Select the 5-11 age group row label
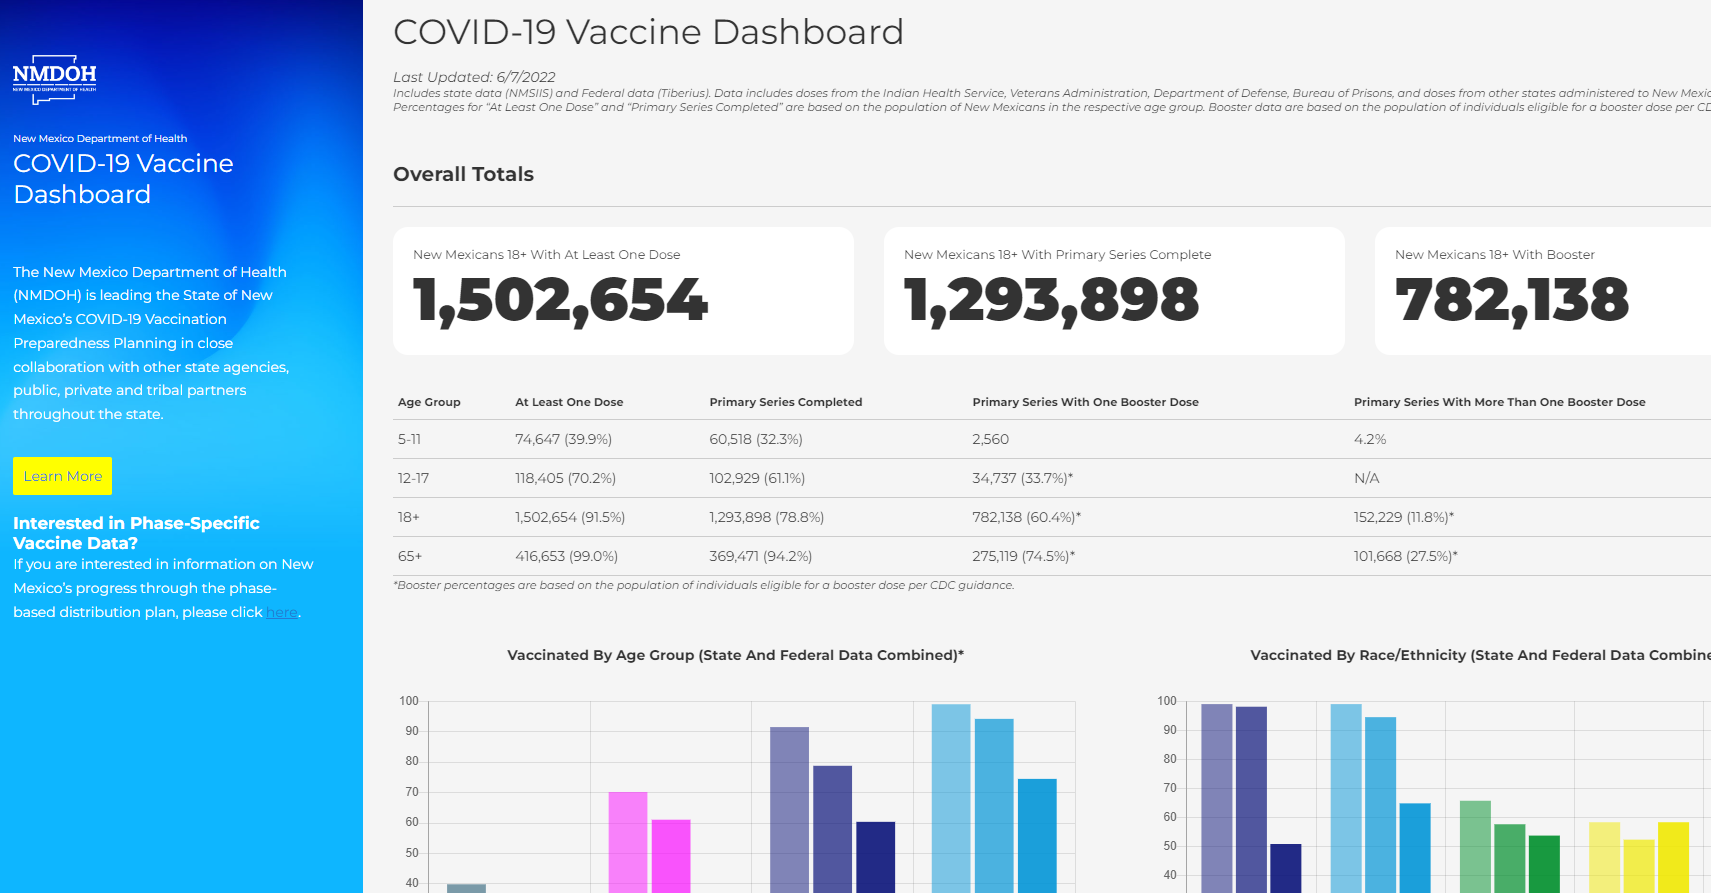The image size is (1711, 893). coord(409,439)
